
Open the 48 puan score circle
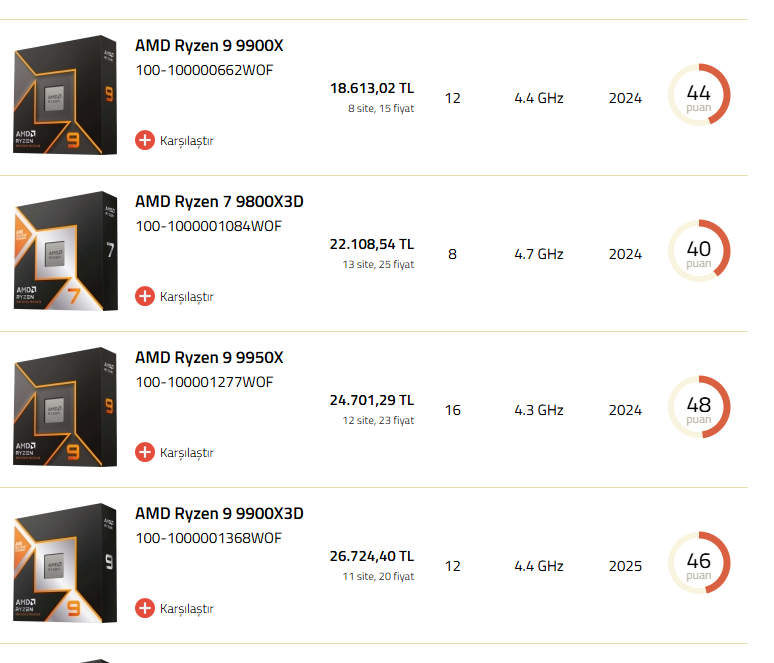coord(699,407)
